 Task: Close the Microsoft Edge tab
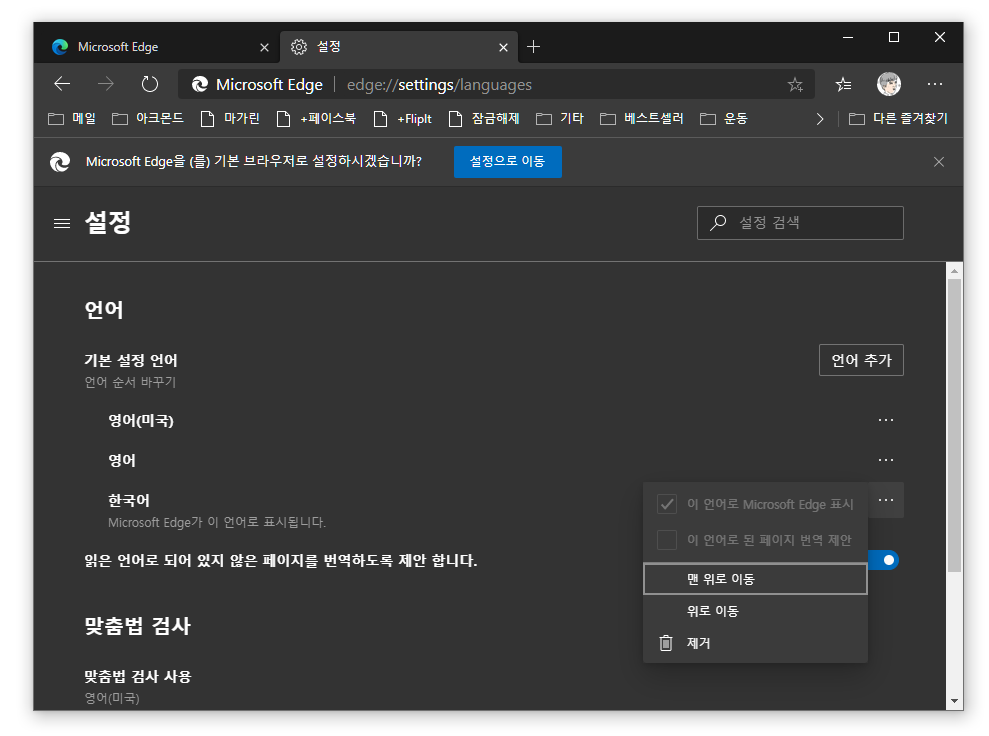(x=264, y=47)
